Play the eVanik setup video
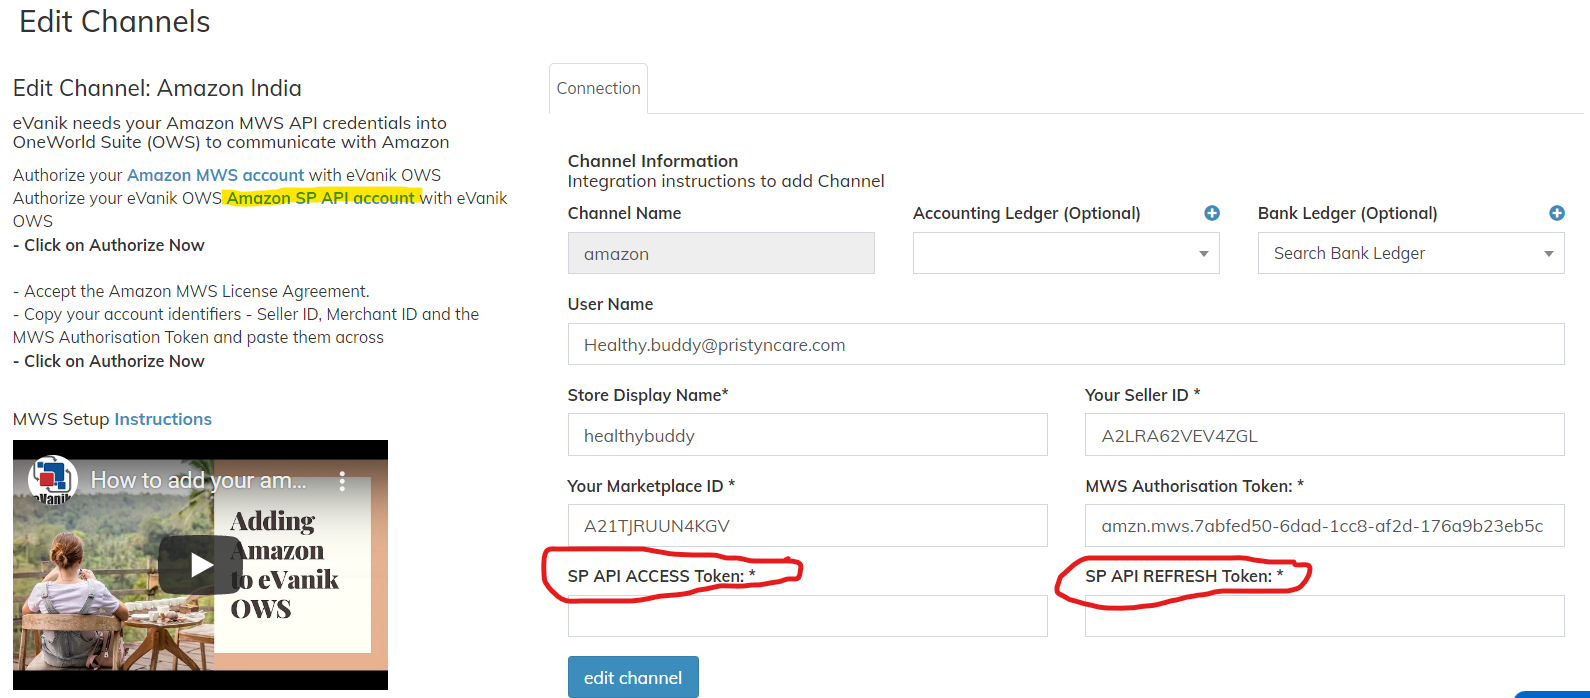This screenshot has height=698, width=1590. pos(201,565)
